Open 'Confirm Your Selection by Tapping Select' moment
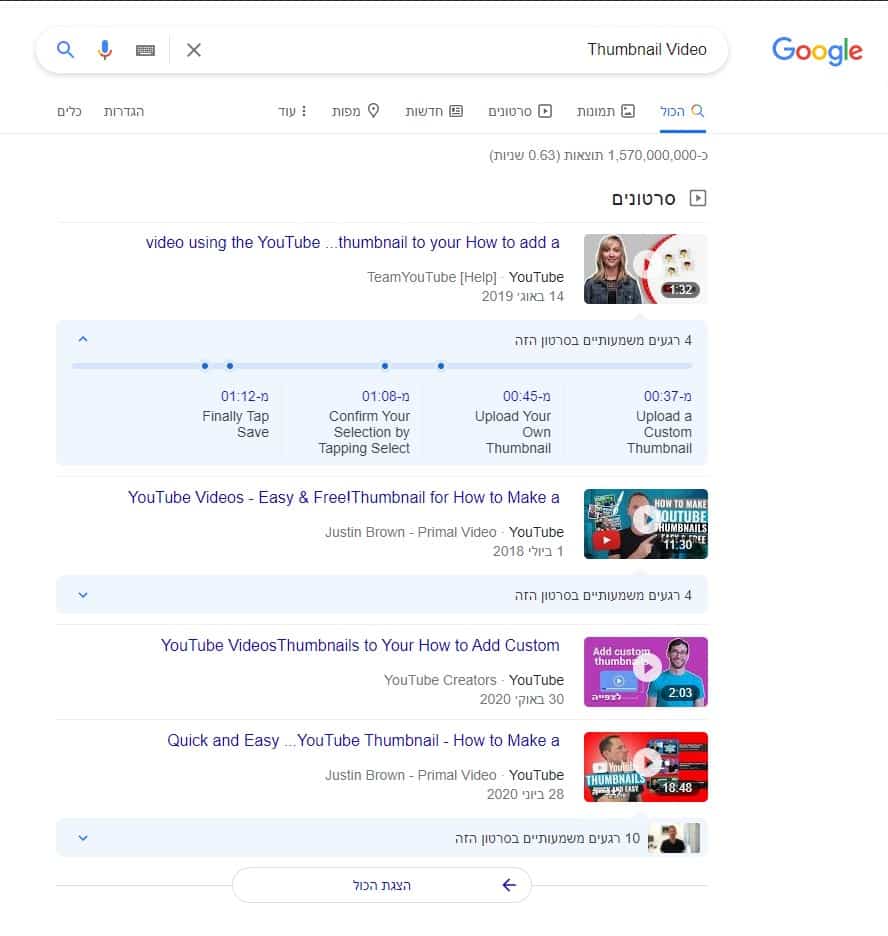Screen dimensions: 888x936 pyautogui.click(x=364, y=421)
